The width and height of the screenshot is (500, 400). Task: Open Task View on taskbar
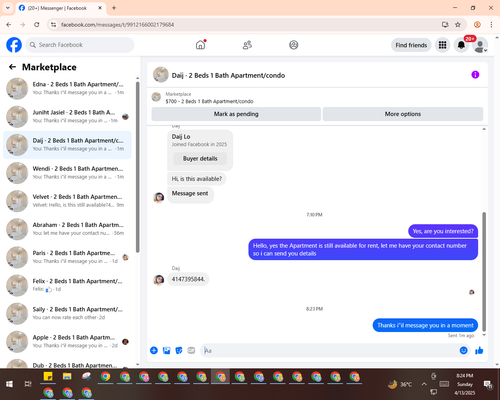pos(28,384)
